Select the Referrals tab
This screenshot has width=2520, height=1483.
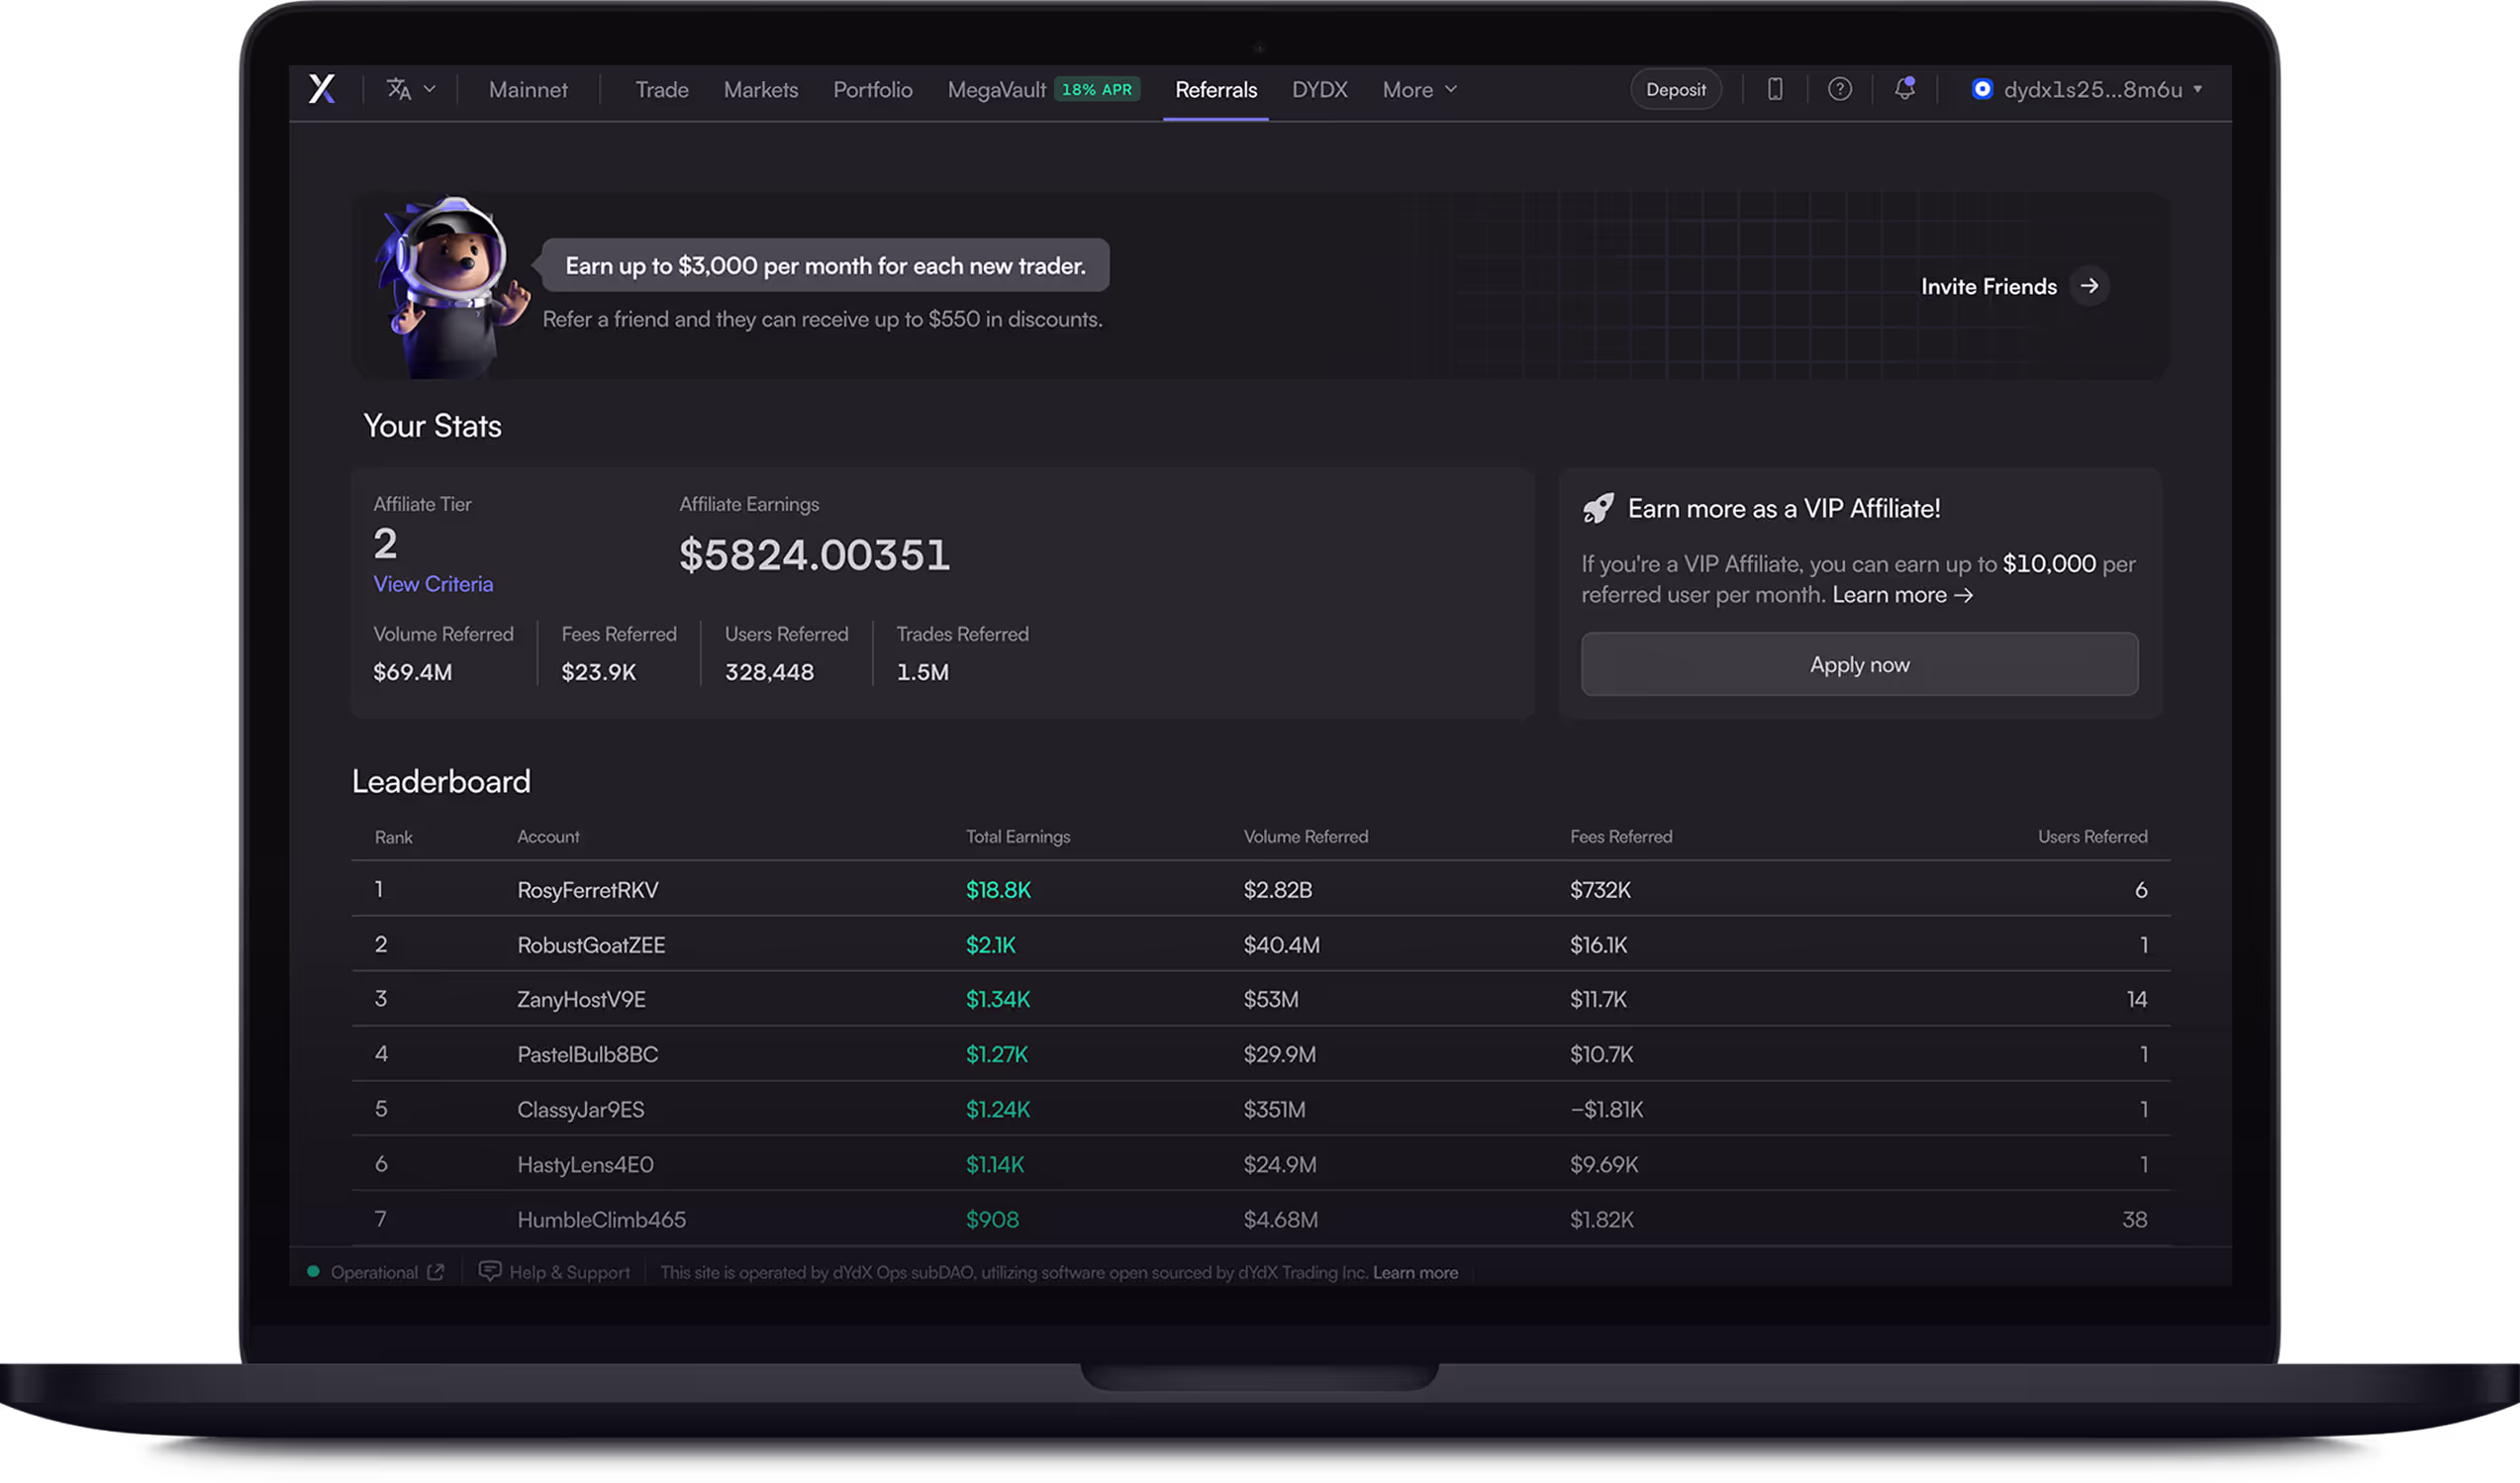pyautogui.click(x=1216, y=90)
